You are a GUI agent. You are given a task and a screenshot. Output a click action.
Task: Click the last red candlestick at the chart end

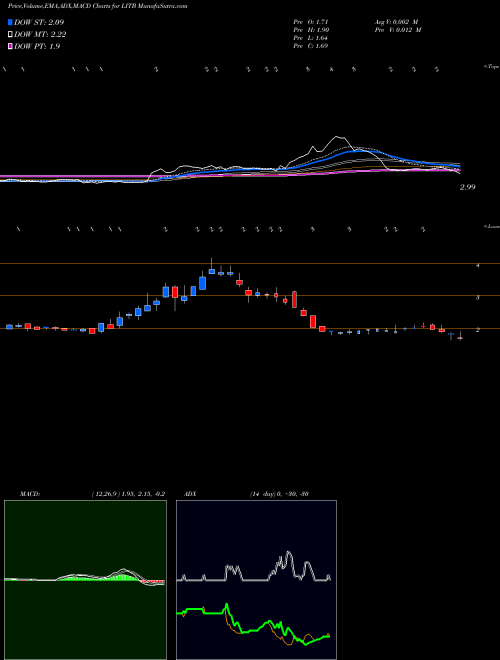[x=460, y=338]
